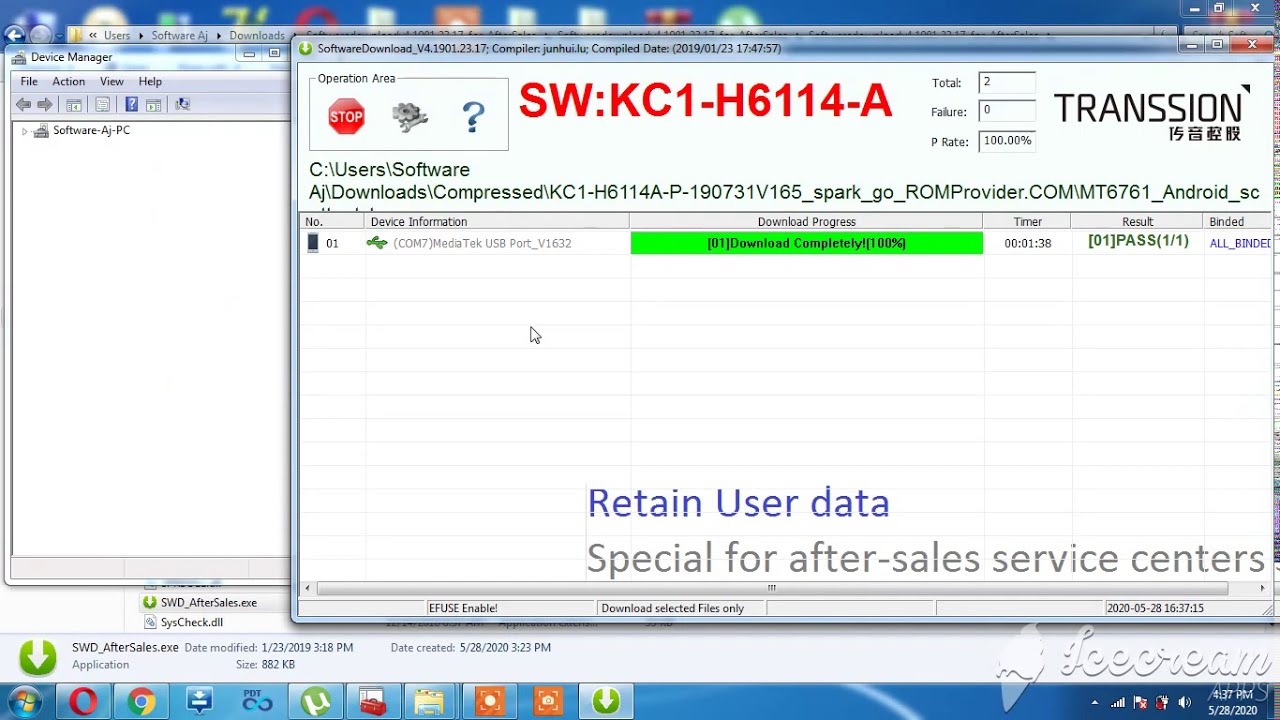The image size is (1280, 720).
Task: Show hidden tray icons arrow
Action: coord(1095,702)
